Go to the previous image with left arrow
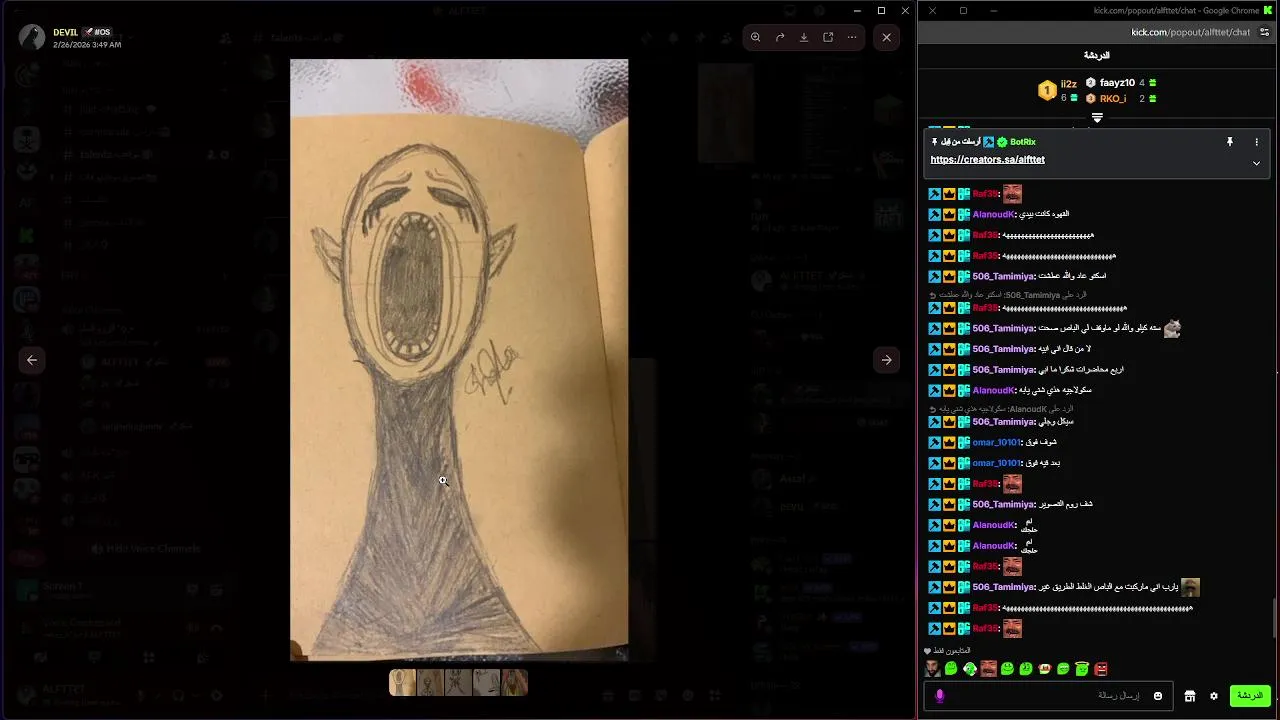1280x720 pixels. [x=32, y=360]
